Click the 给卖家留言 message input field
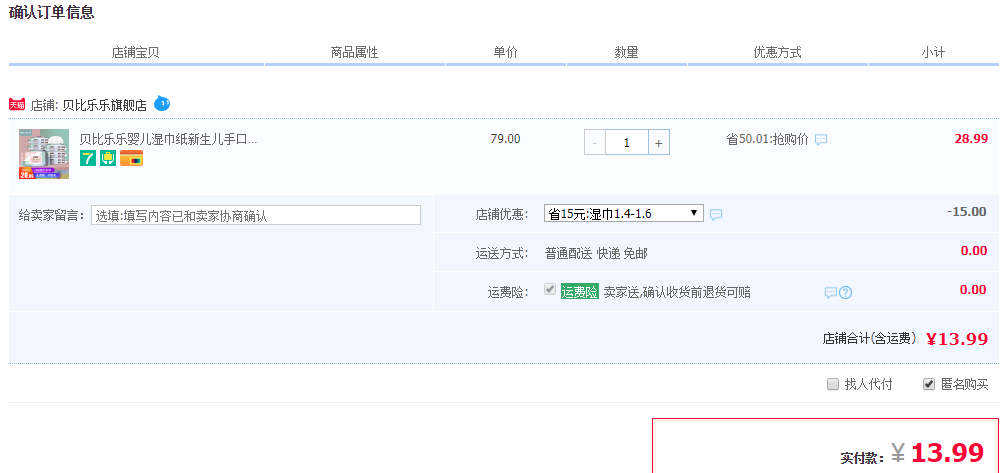The image size is (1006, 473). [256, 215]
